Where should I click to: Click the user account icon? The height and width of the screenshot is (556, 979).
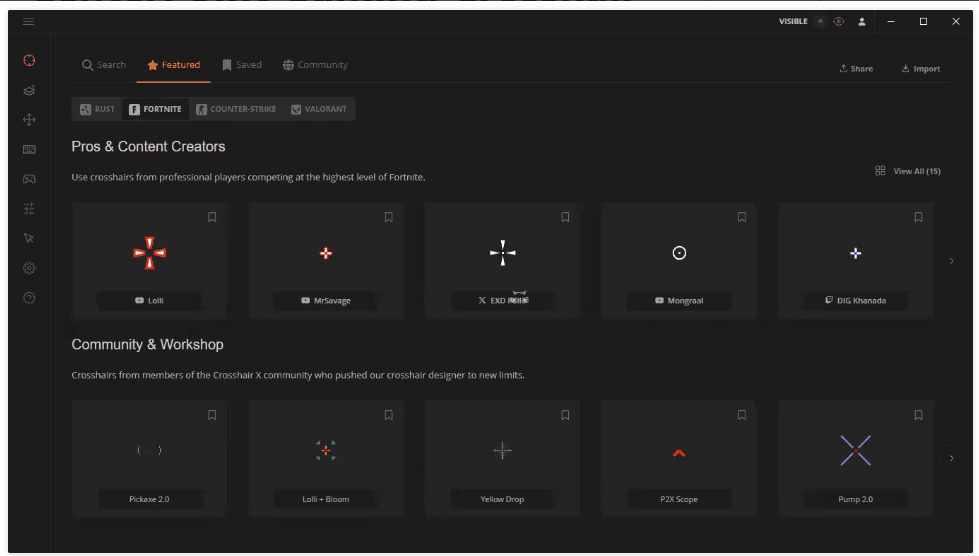(x=862, y=22)
